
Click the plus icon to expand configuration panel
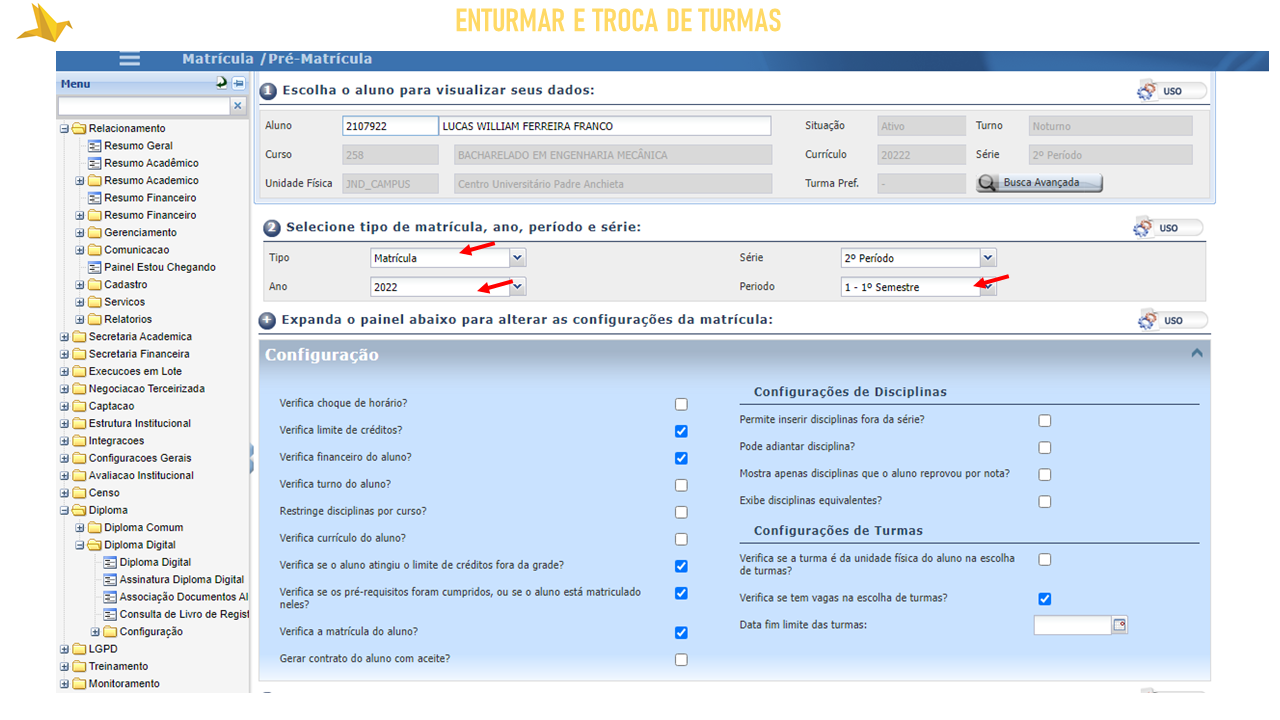pos(268,321)
